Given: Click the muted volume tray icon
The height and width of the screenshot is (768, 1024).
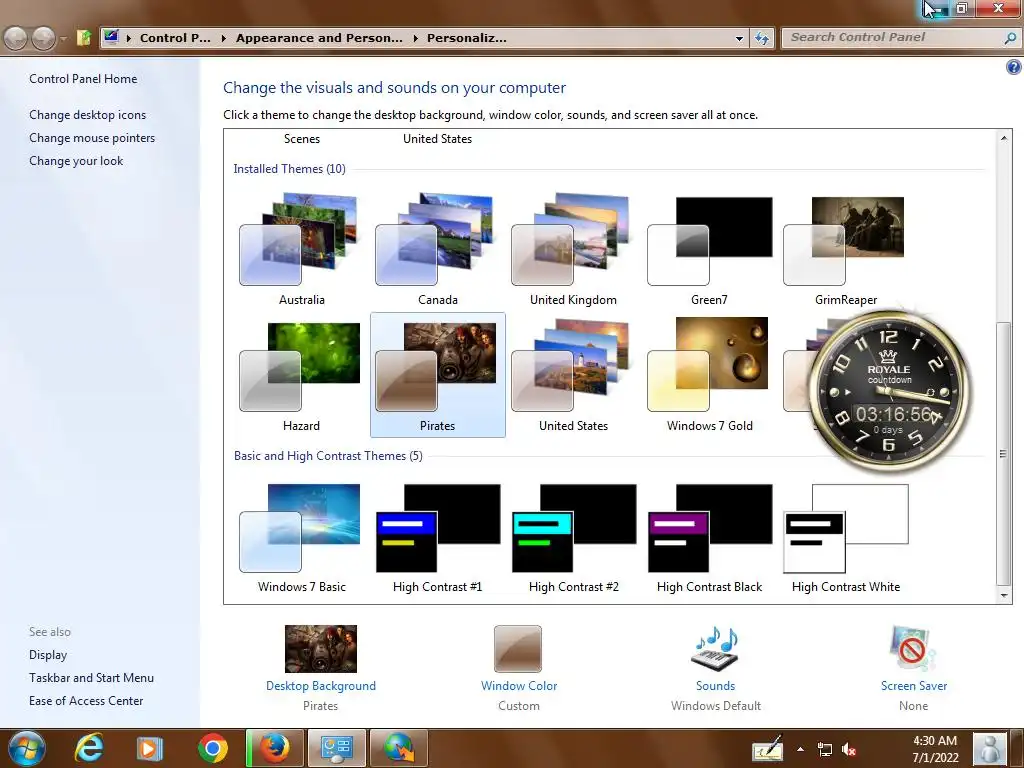Looking at the screenshot, I should pos(849,750).
